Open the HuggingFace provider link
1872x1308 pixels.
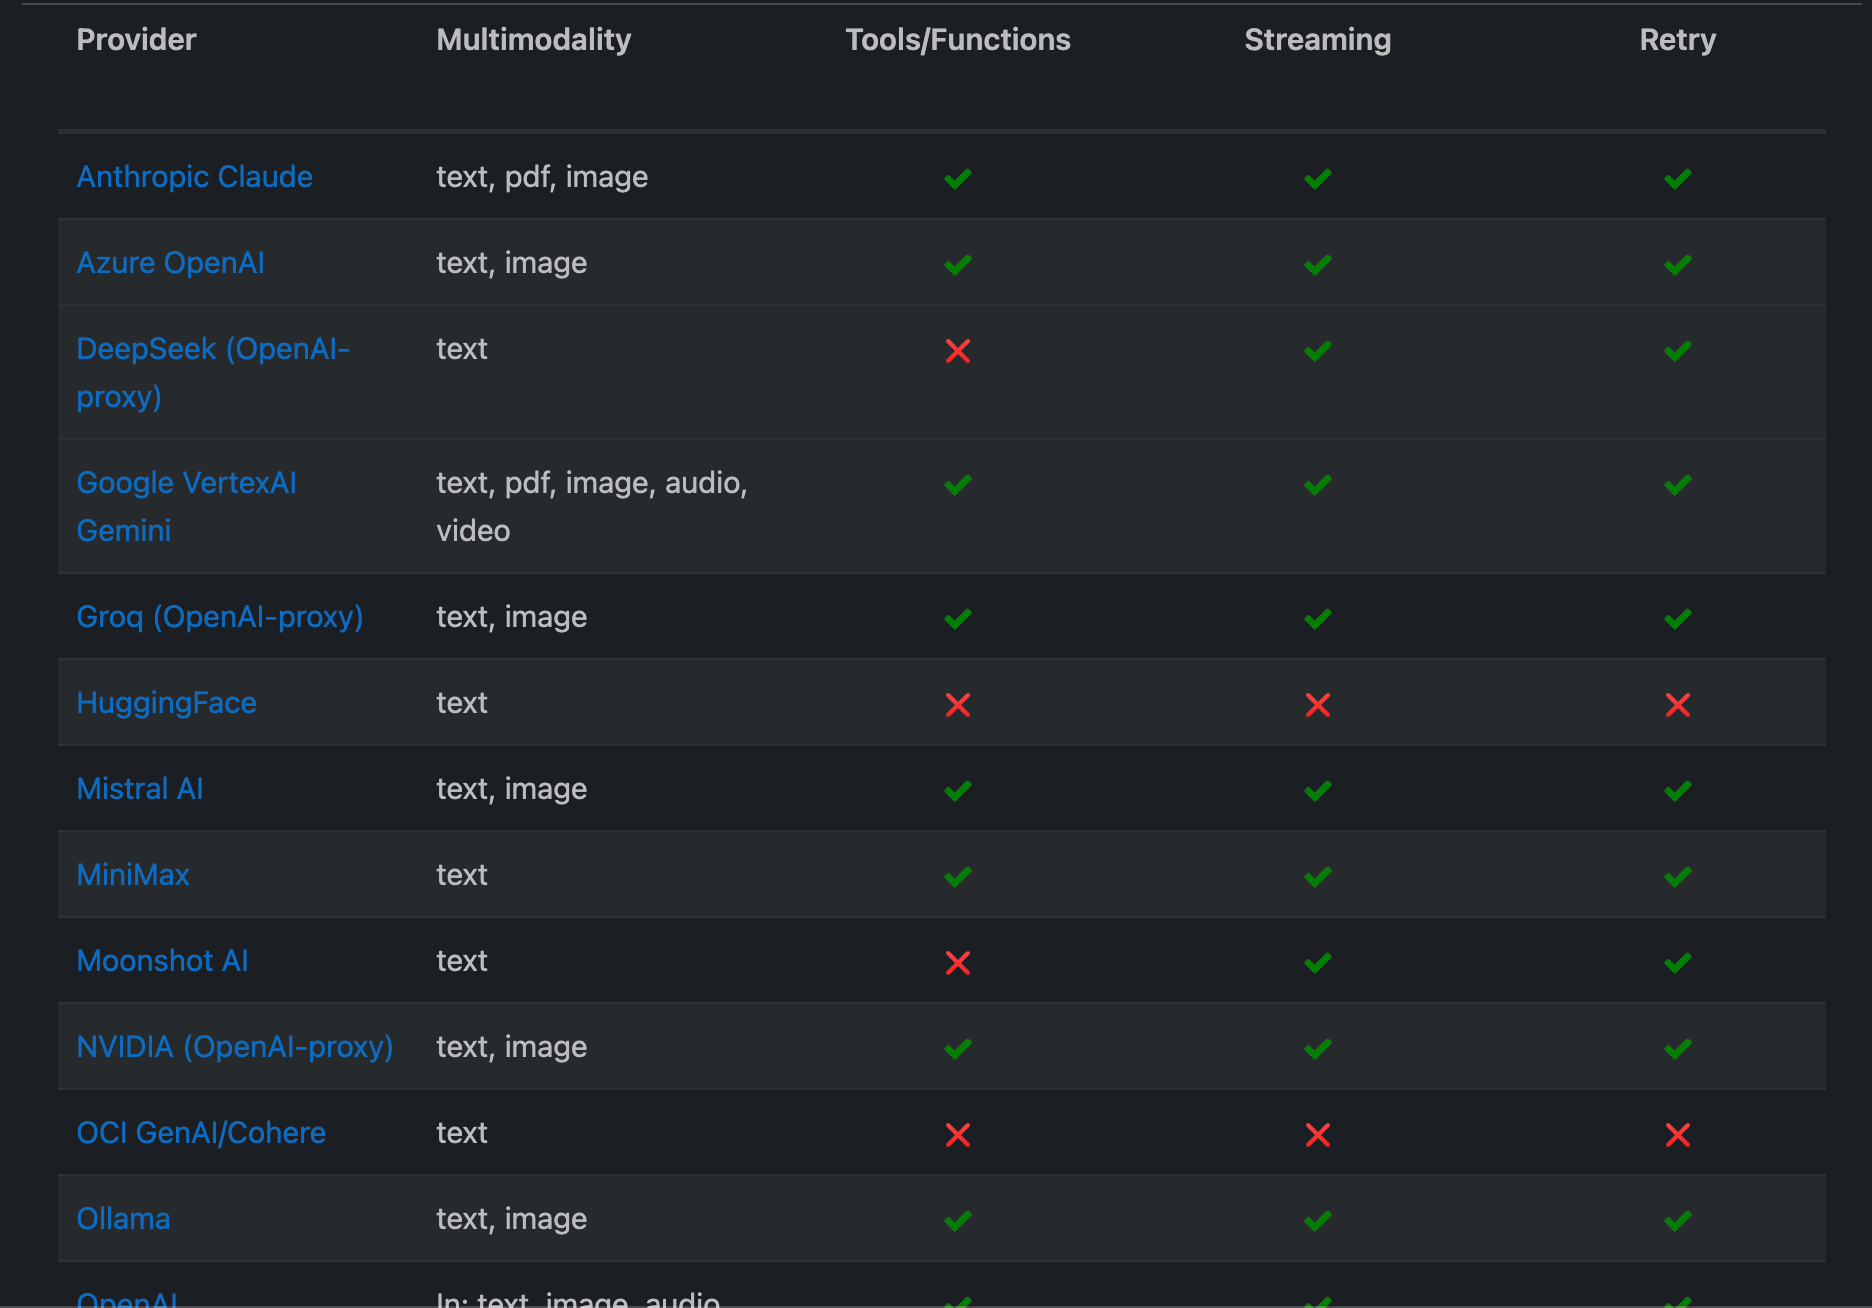[x=167, y=703]
